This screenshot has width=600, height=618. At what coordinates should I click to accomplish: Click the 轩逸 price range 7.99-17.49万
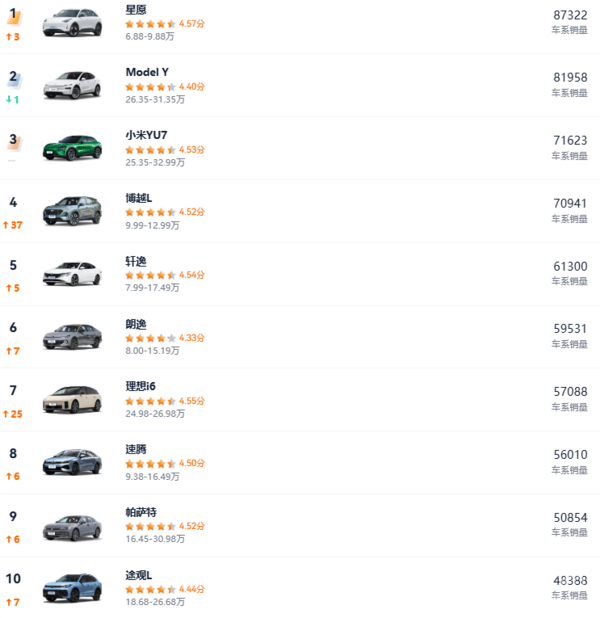coord(153,288)
